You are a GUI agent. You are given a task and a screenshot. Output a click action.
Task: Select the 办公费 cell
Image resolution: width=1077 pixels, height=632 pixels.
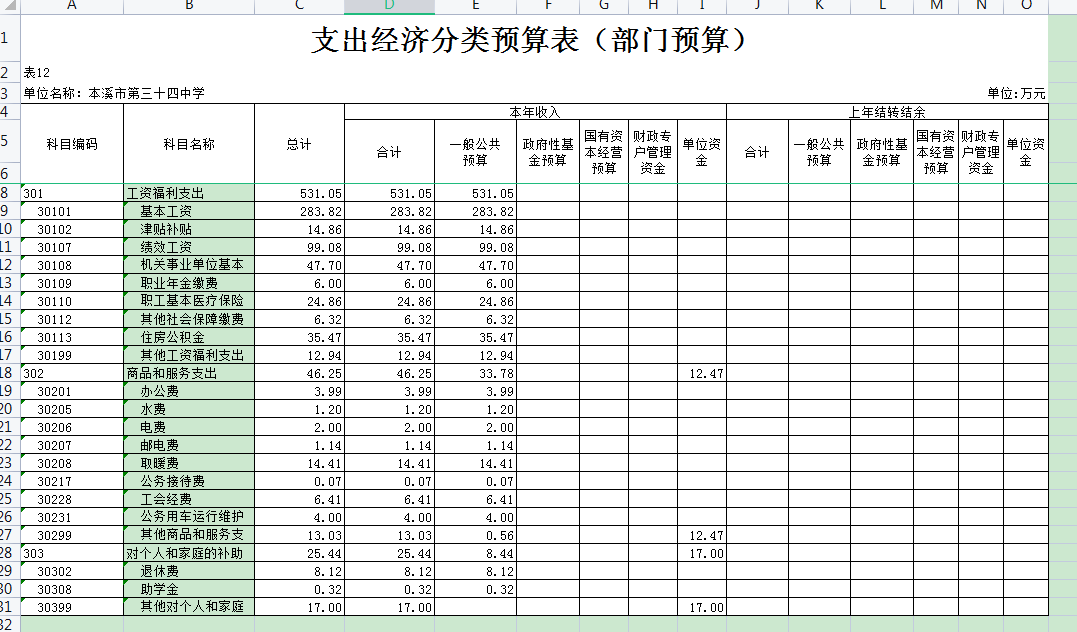pyautogui.click(x=189, y=391)
